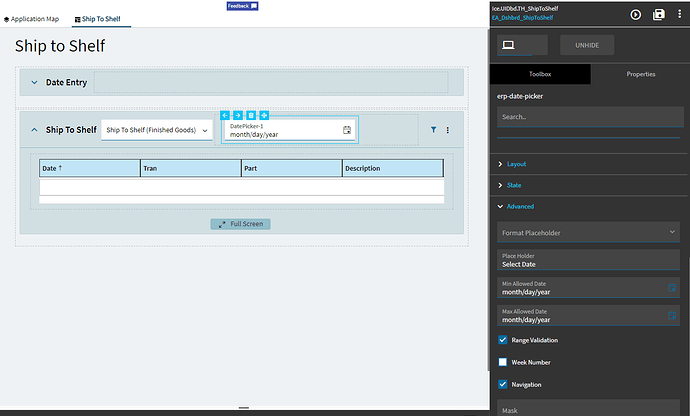The image size is (690, 416).
Task: Uncheck the Range Validation checkbox
Action: (503, 340)
